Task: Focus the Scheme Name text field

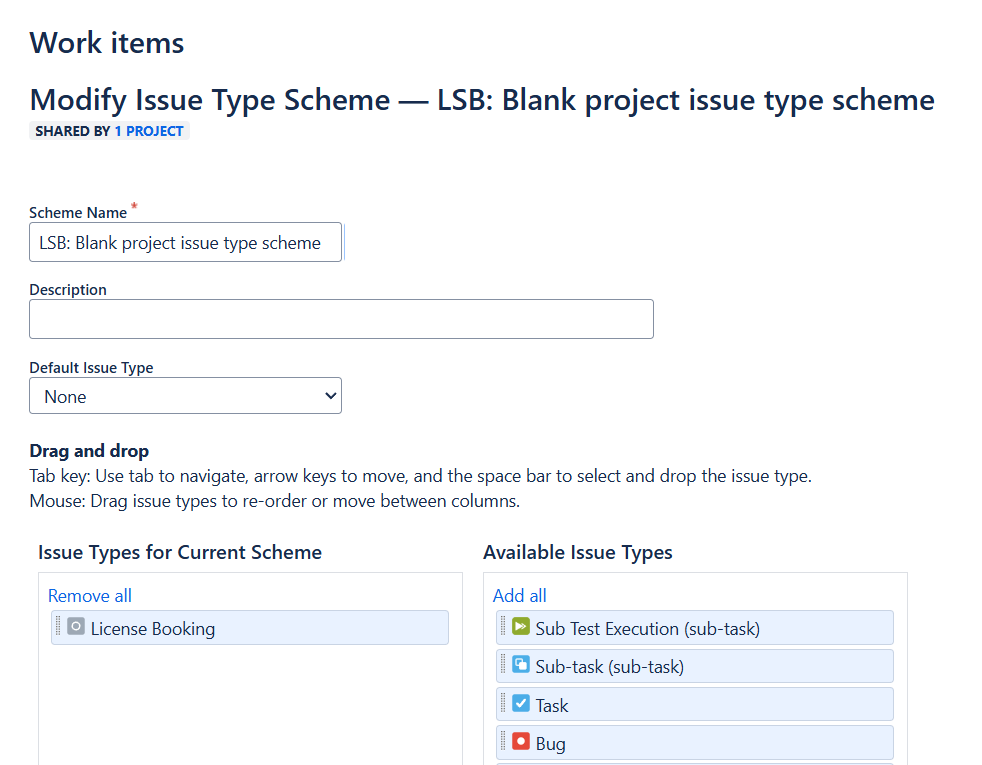Action: (185, 242)
